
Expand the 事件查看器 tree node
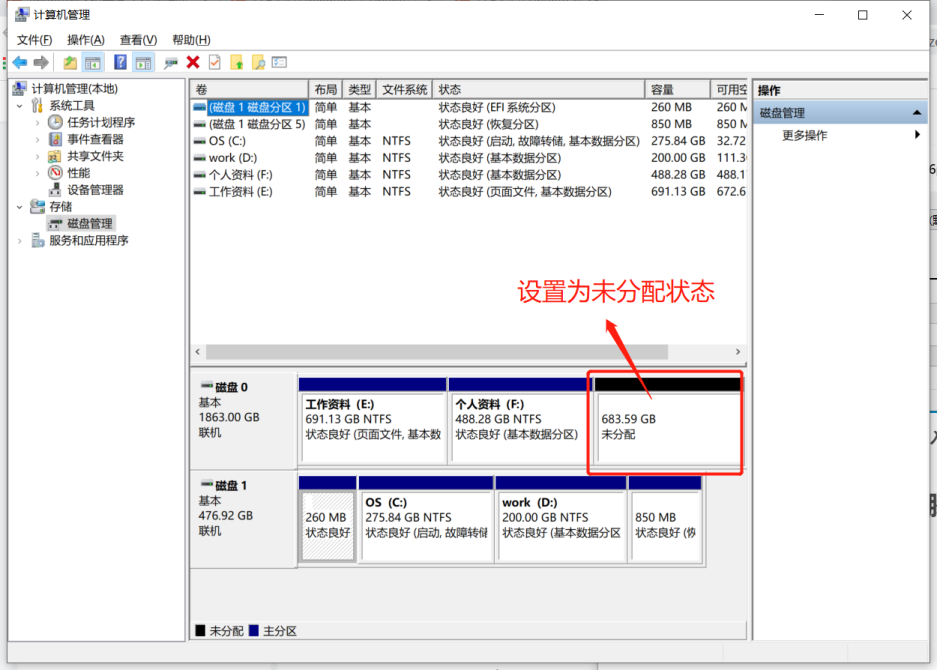click(x=37, y=139)
